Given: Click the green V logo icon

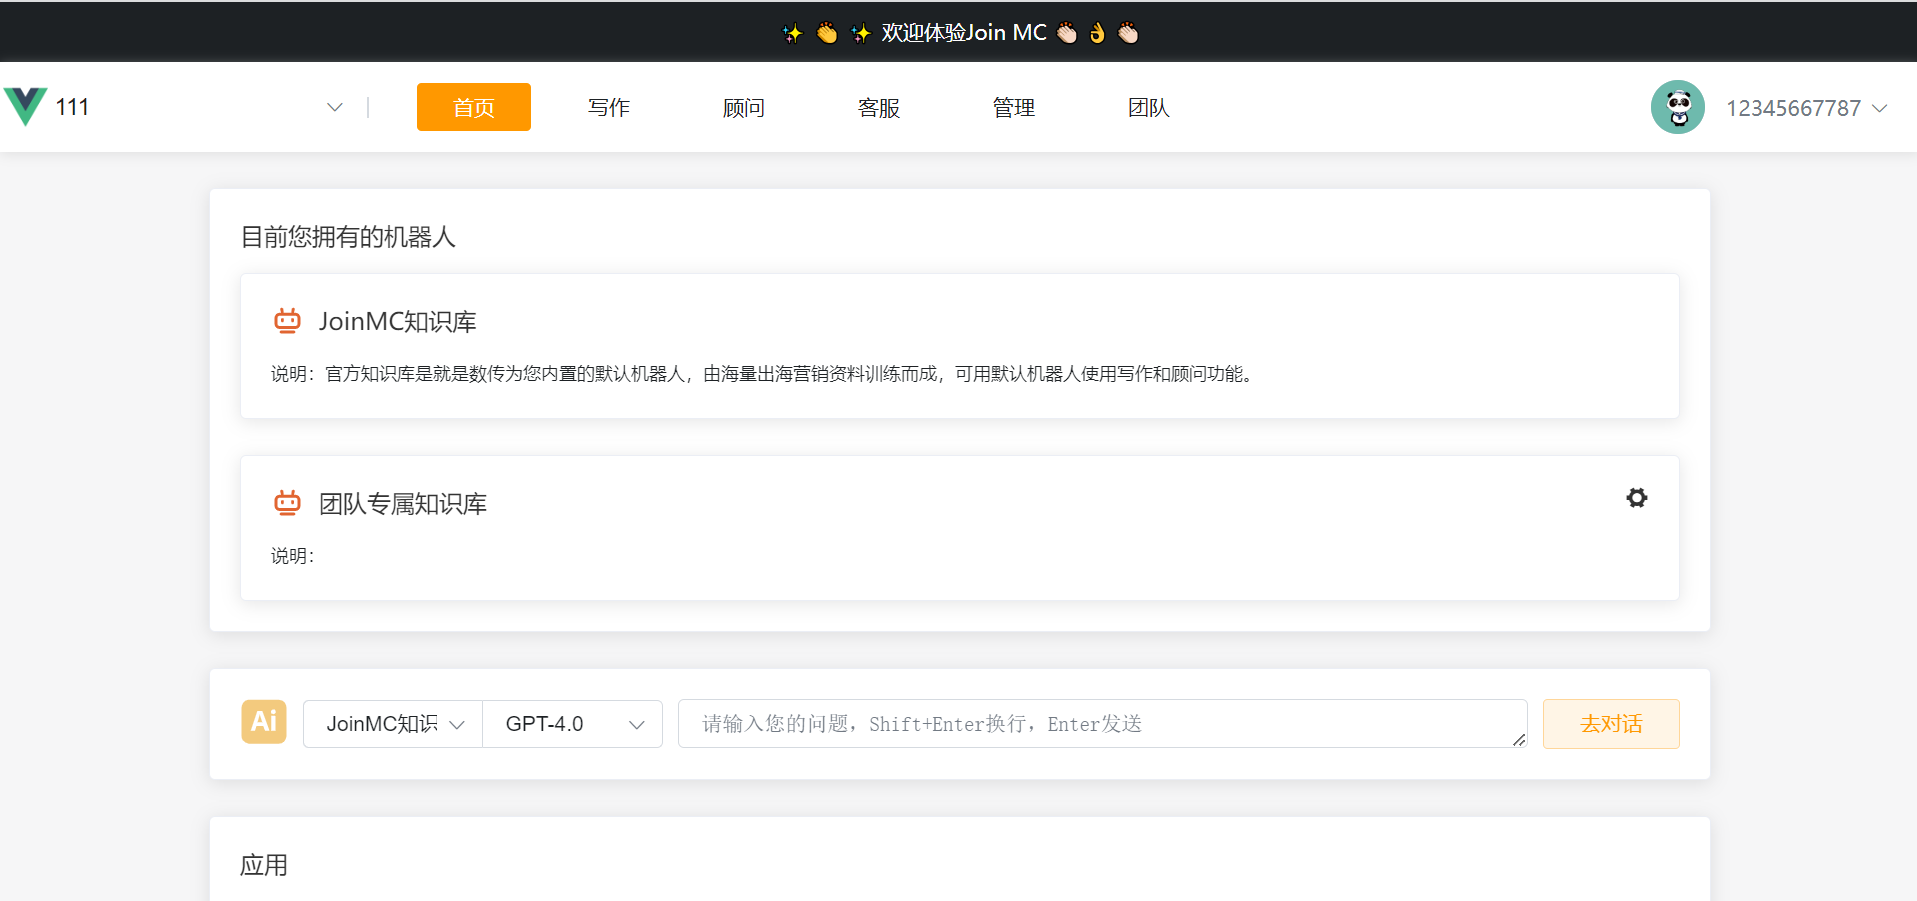Looking at the screenshot, I should pyautogui.click(x=25, y=106).
